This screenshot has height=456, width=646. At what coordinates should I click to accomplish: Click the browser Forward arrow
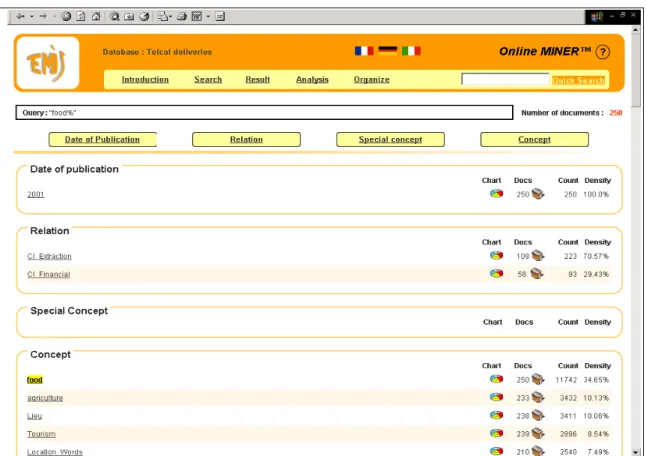43,16
